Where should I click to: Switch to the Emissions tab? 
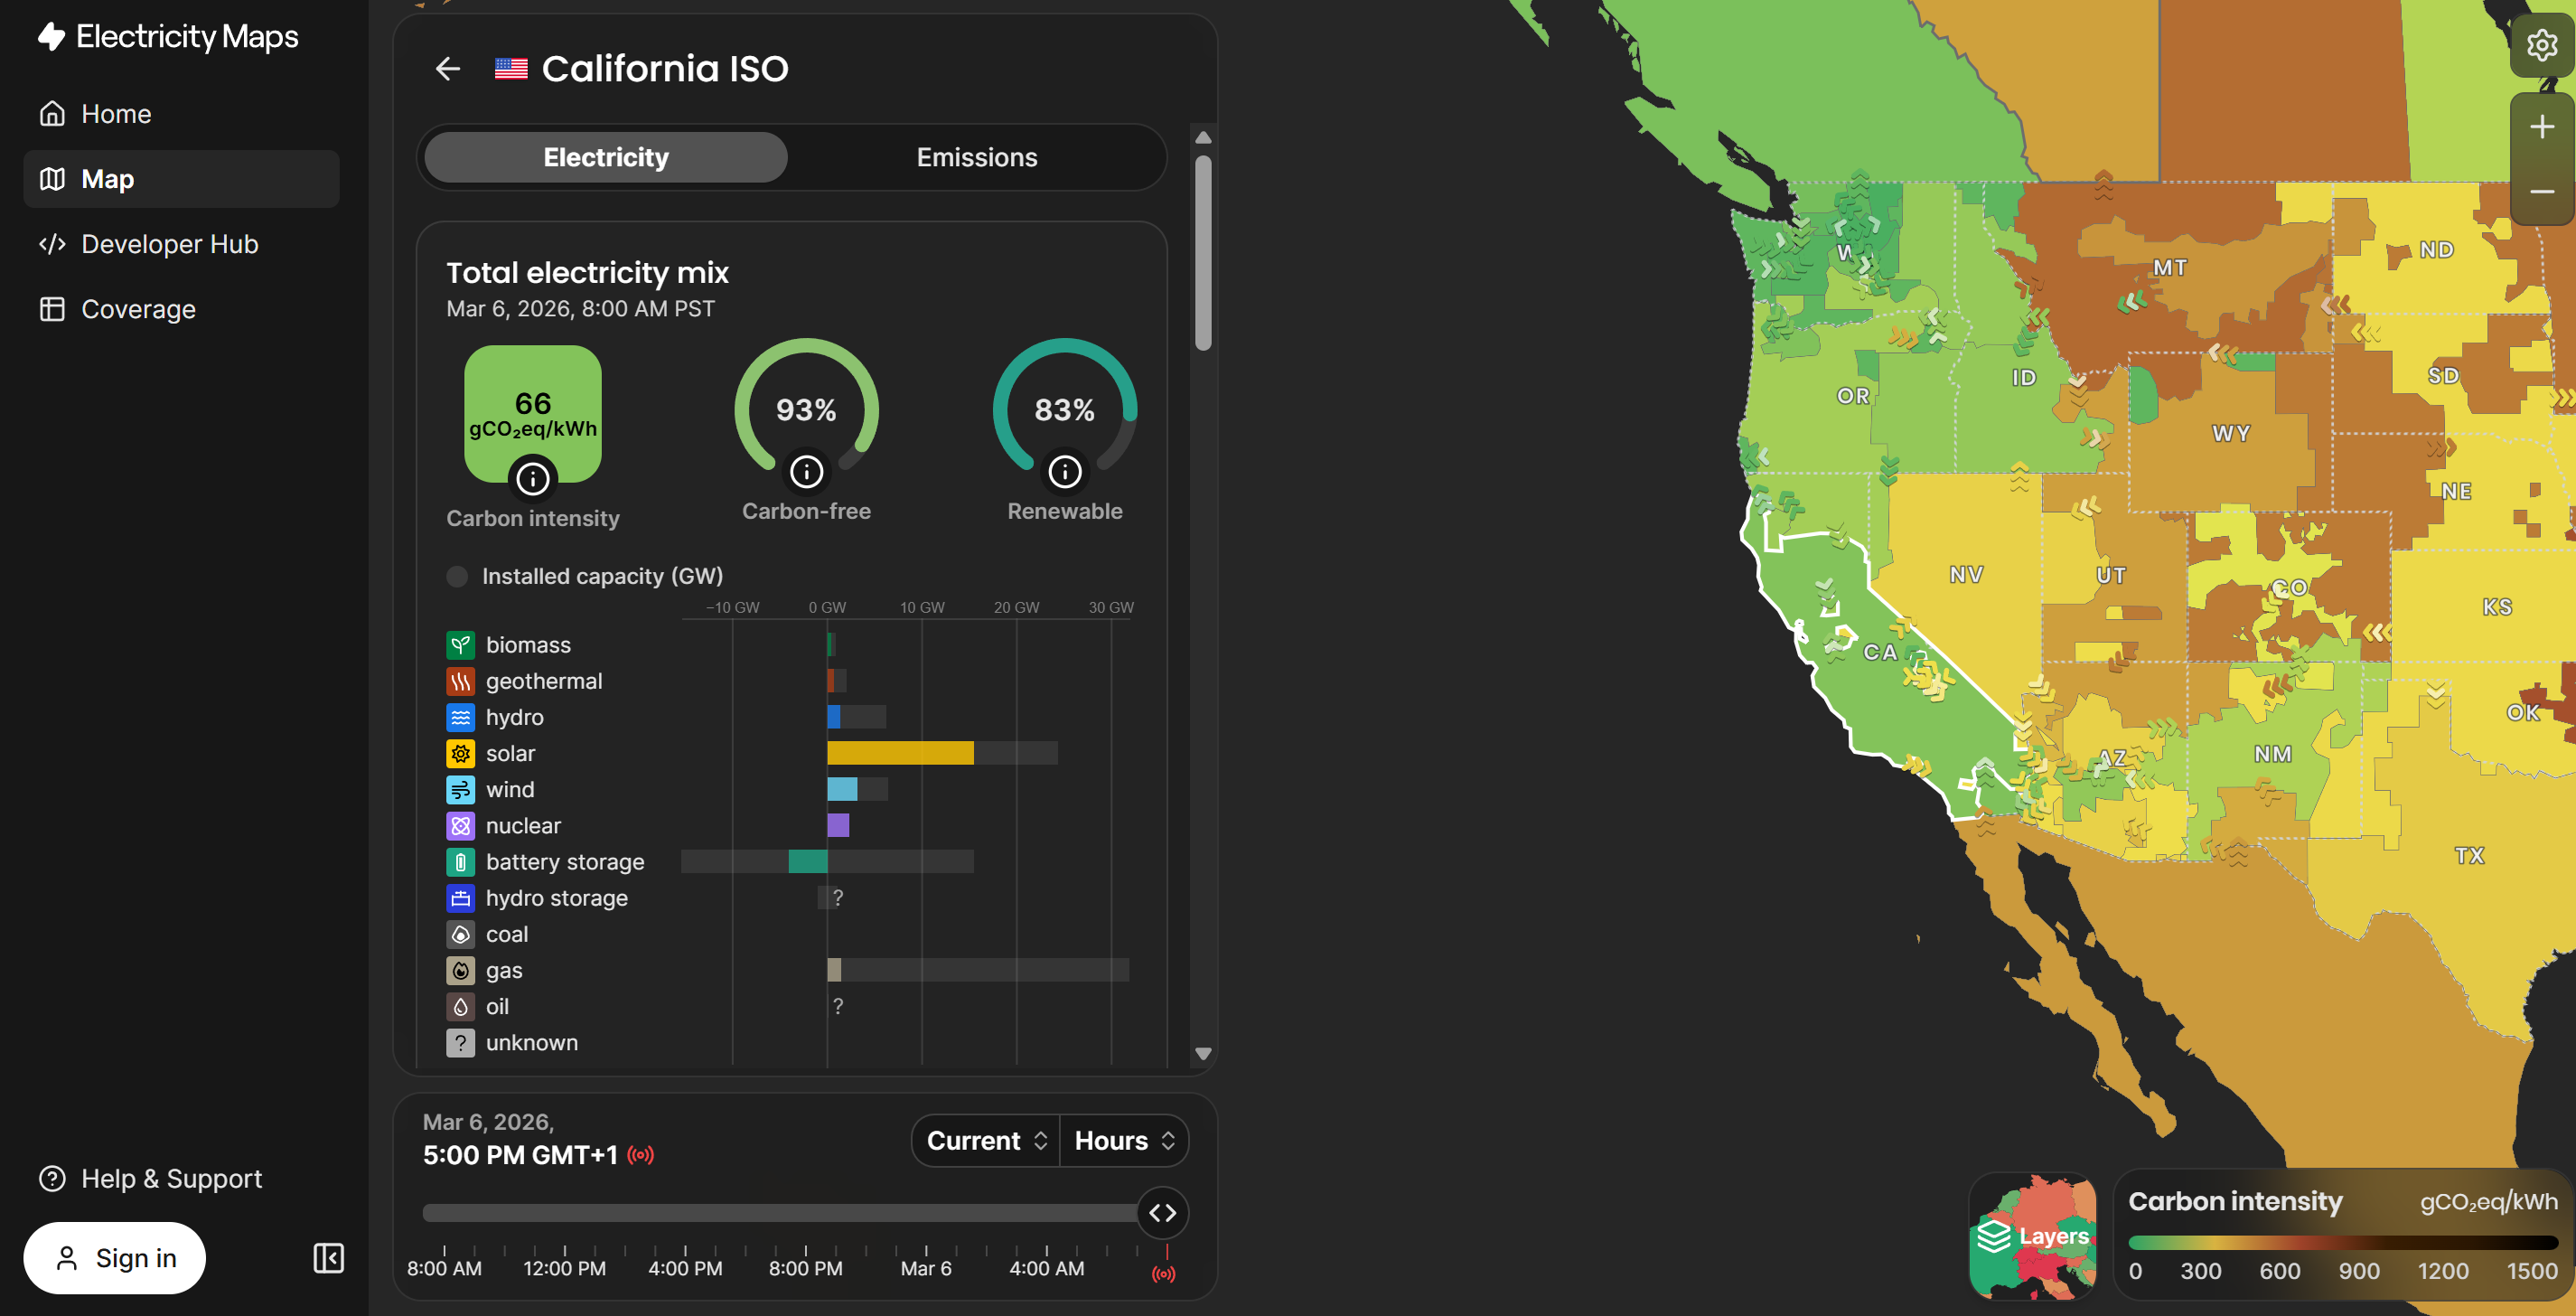pyautogui.click(x=976, y=157)
